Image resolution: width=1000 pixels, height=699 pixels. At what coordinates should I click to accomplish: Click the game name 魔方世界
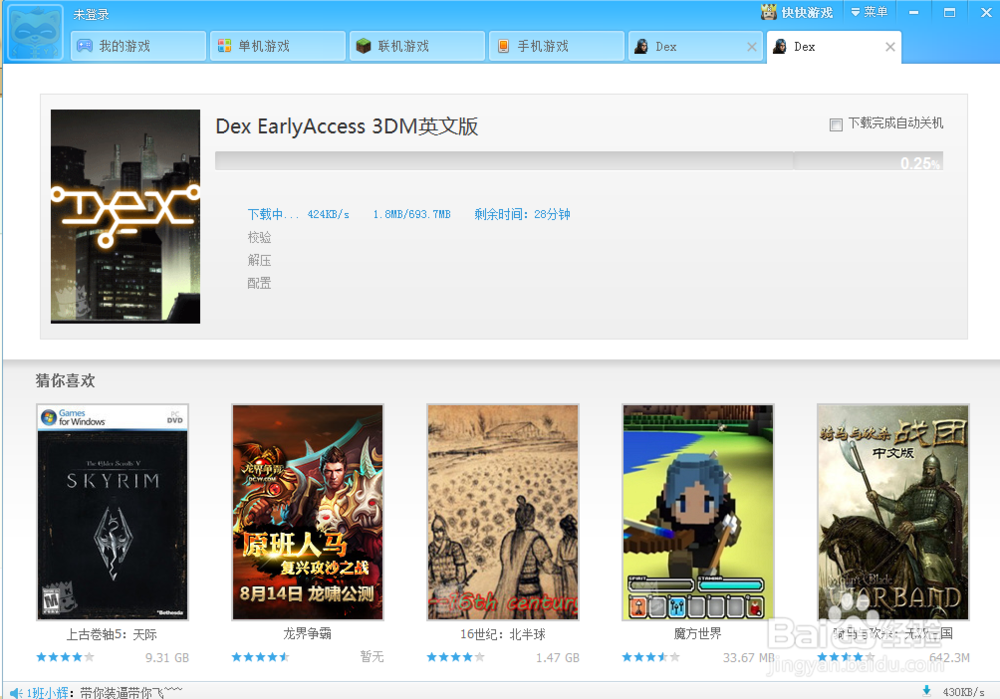[x=698, y=634]
